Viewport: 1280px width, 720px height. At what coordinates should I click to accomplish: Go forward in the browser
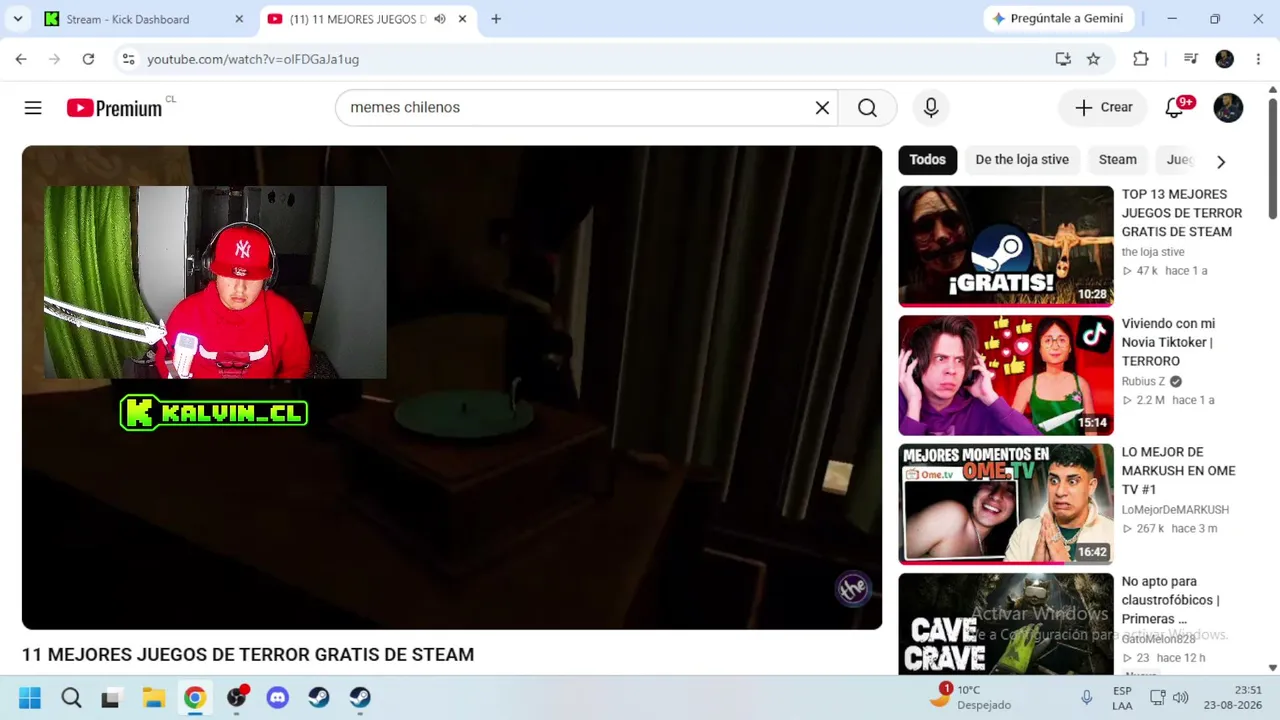pyautogui.click(x=55, y=59)
